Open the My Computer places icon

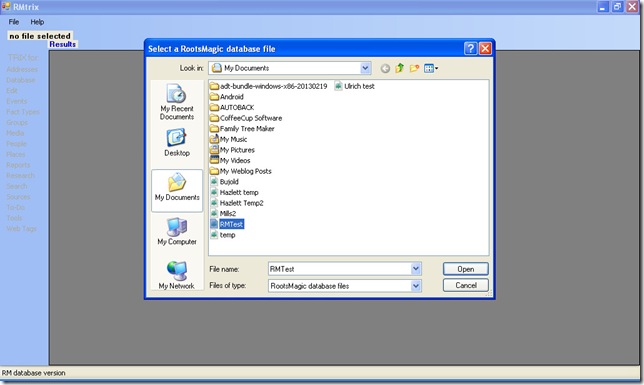177,231
